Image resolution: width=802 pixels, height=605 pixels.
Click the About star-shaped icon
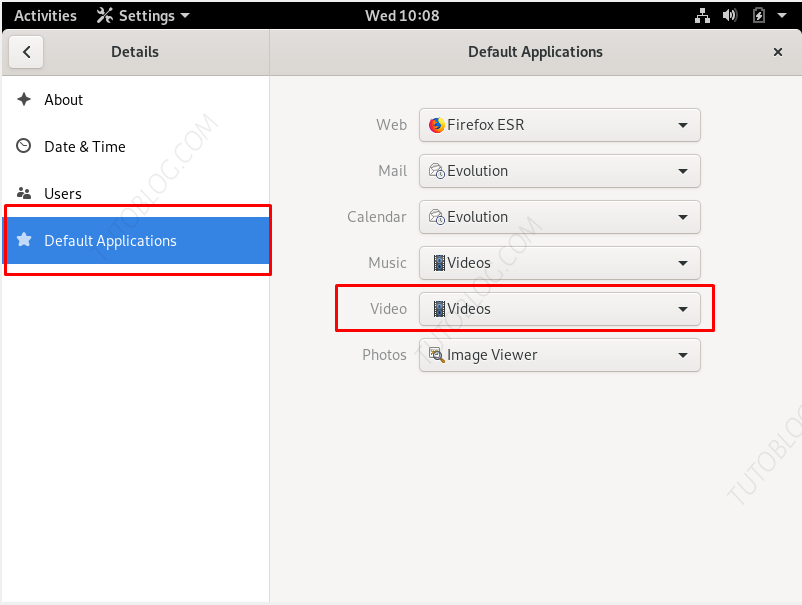(24, 99)
